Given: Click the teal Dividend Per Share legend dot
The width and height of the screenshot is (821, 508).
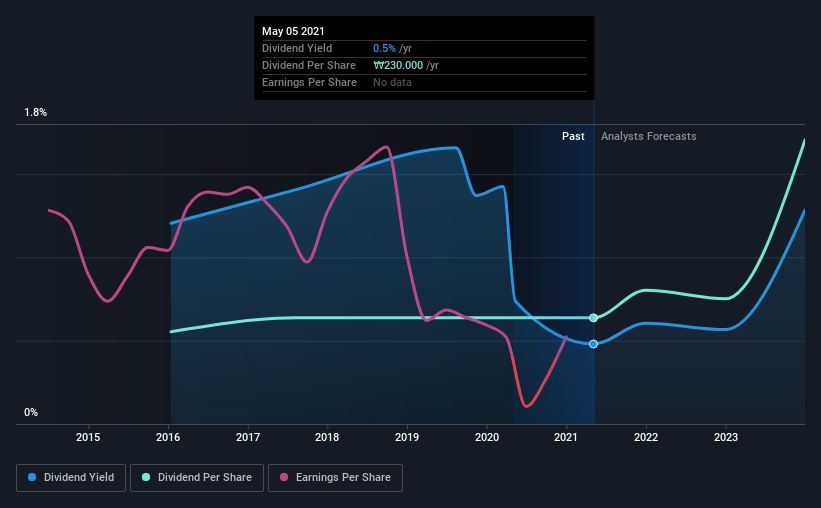Looking at the screenshot, I should (146, 477).
